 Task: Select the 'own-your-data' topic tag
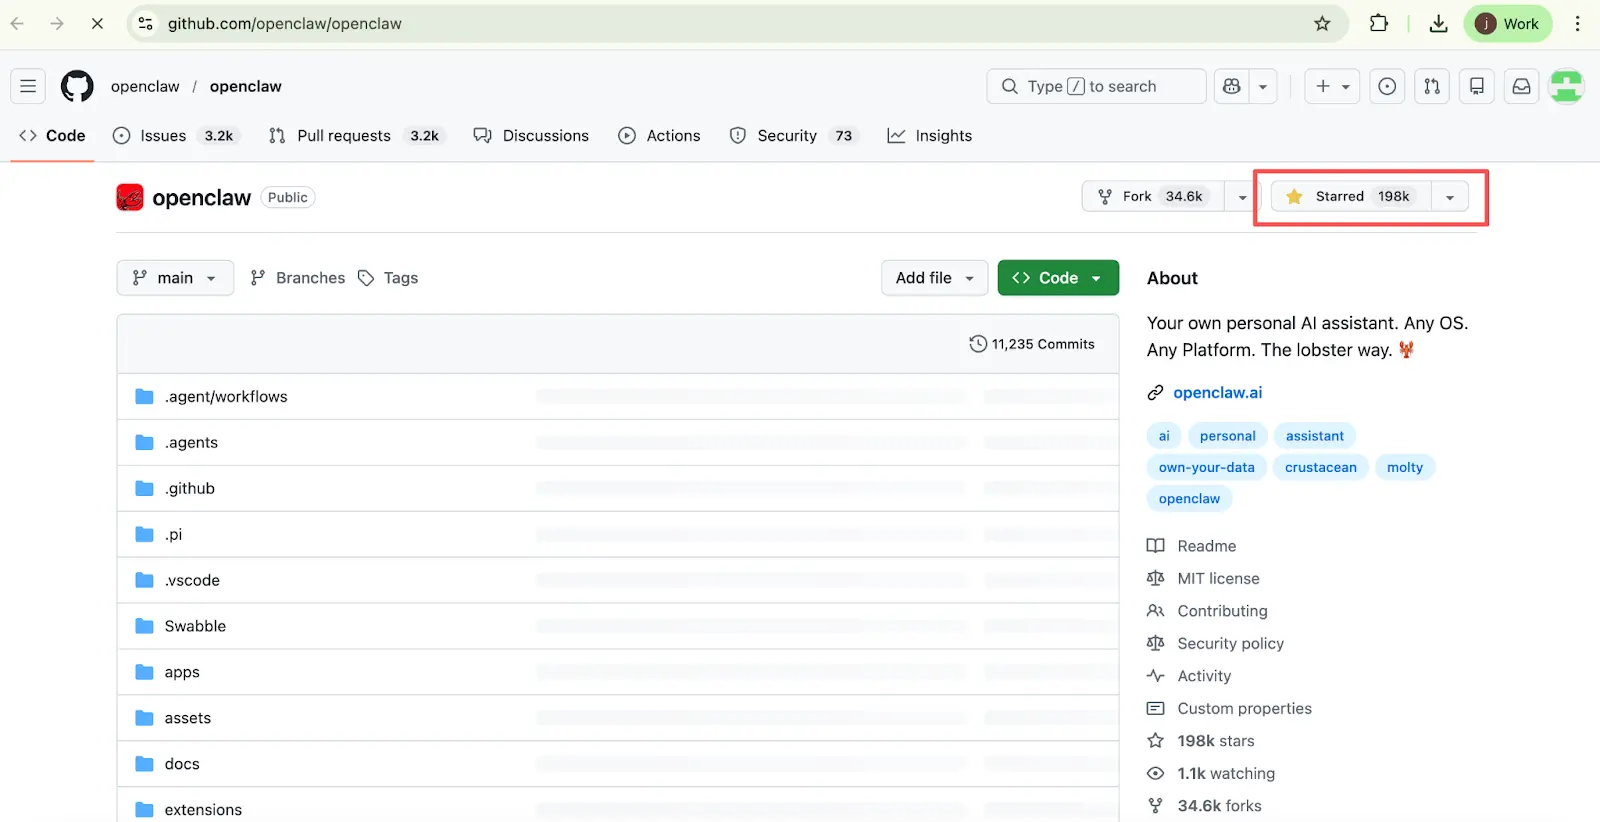[1207, 467]
